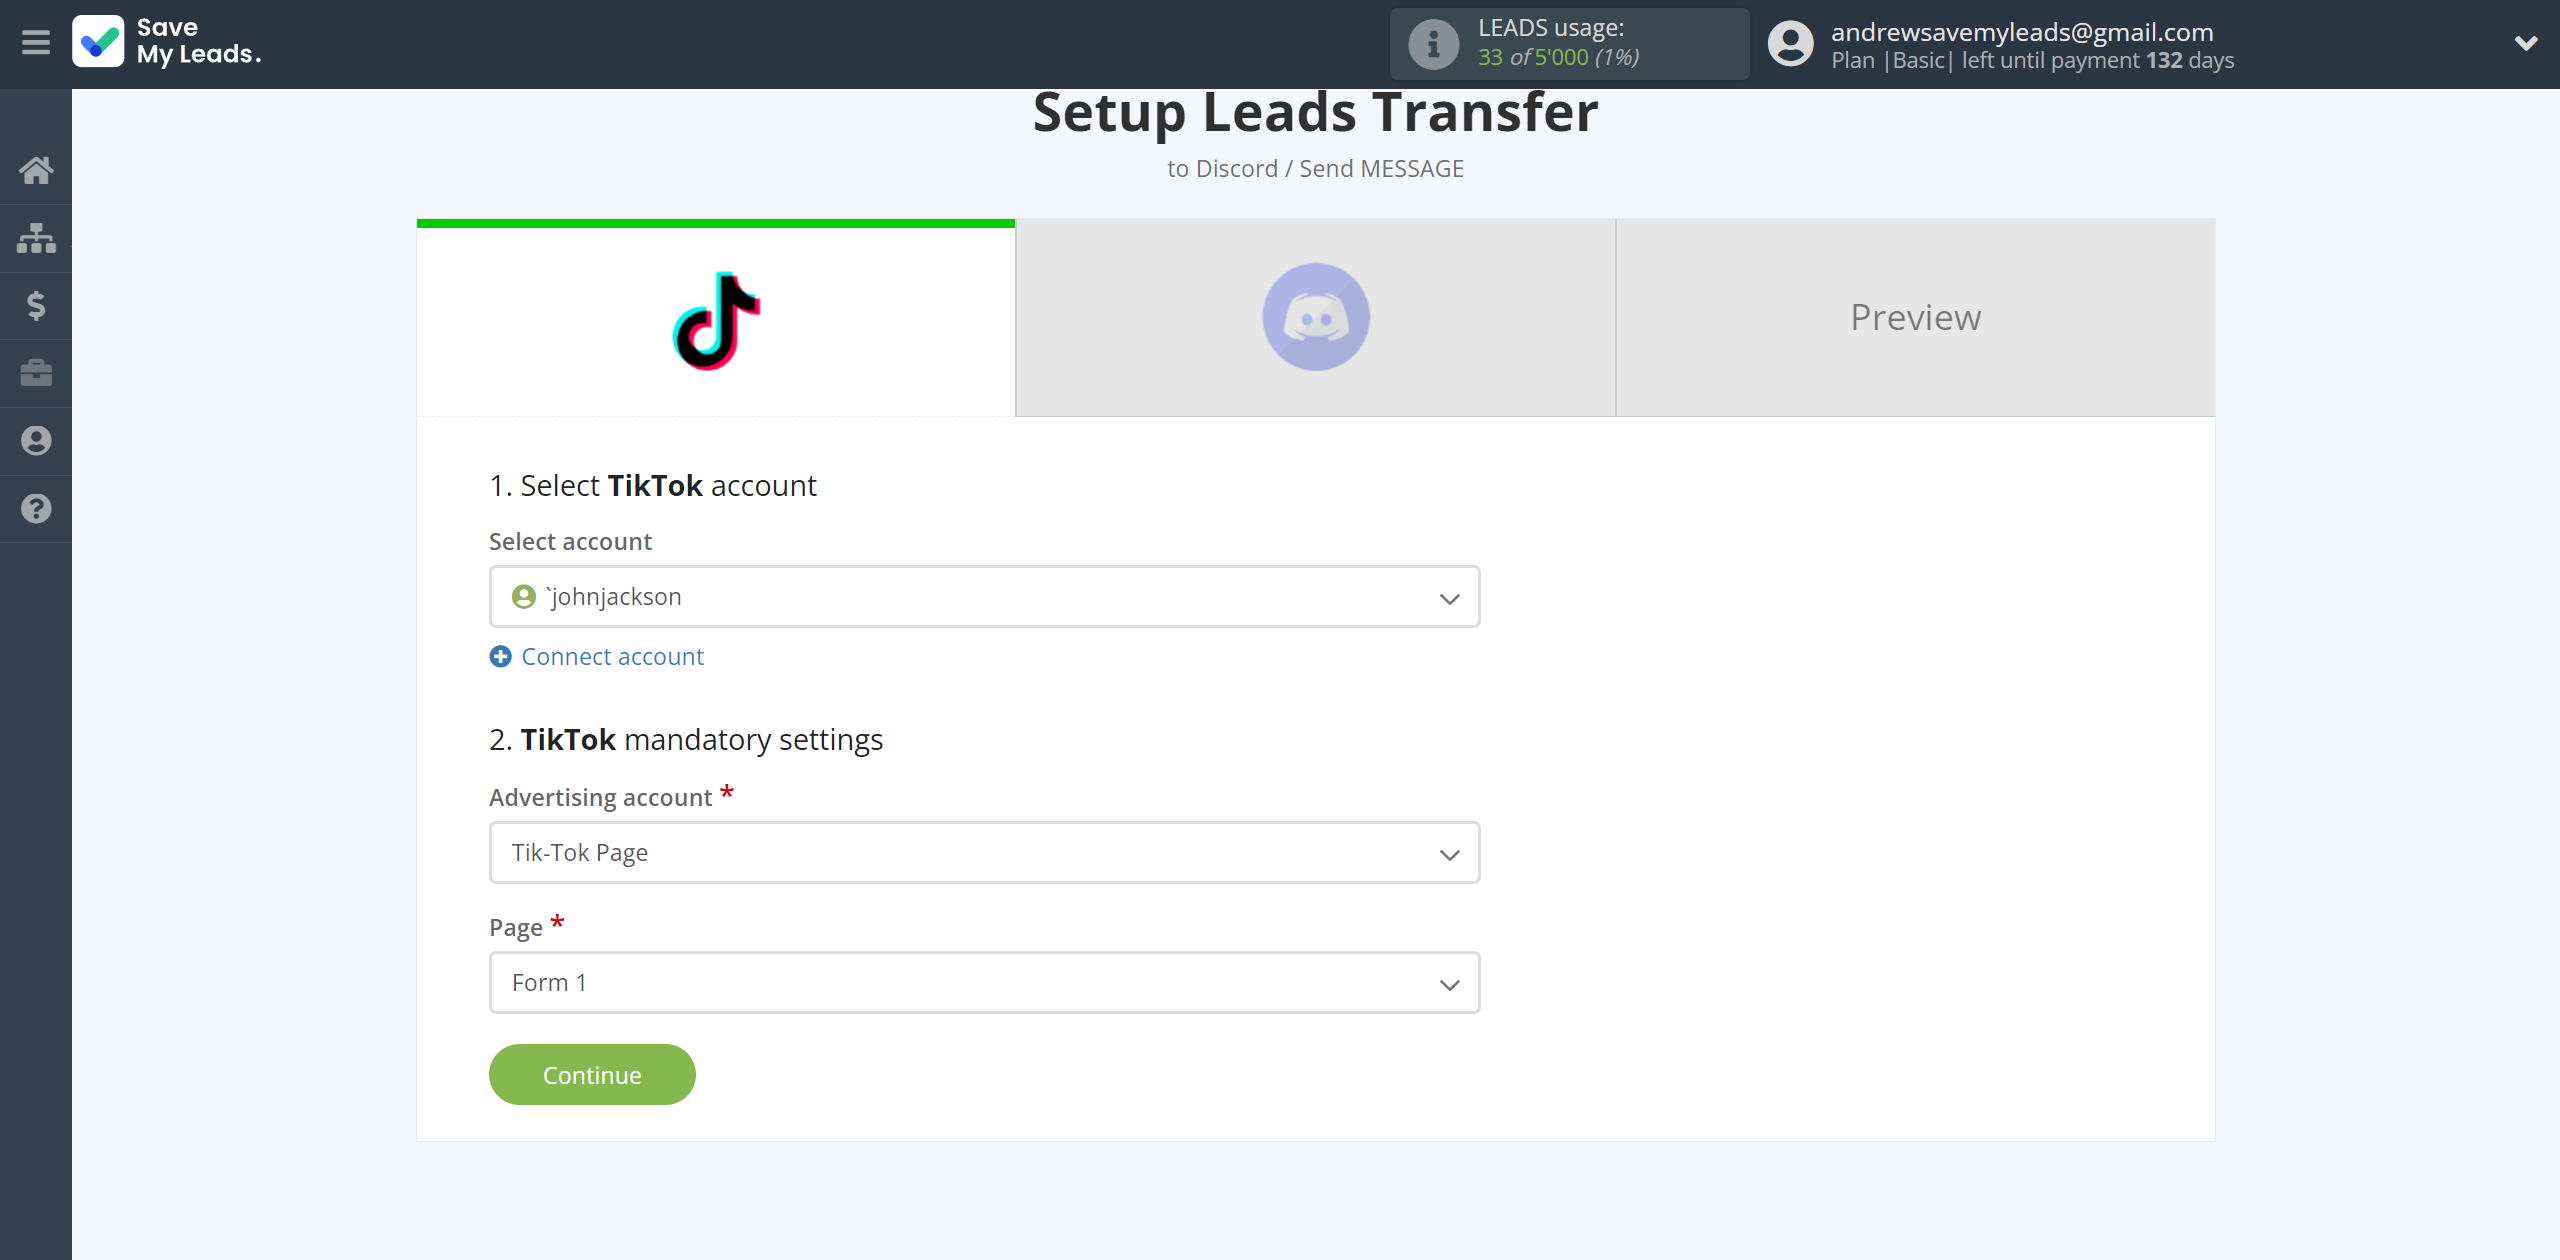Click the connections/sitemap sidebar icon
This screenshot has height=1260, width=2560.
[36, 237]
